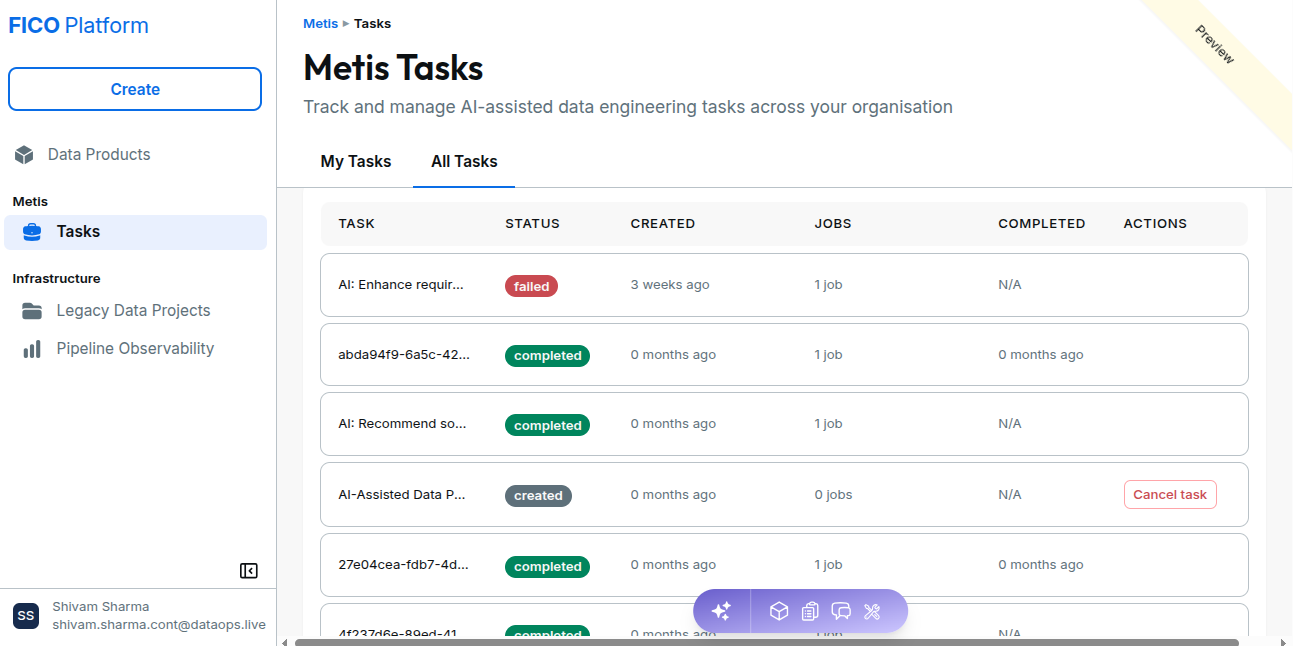Click the SS user avatar

pos(26,616)
